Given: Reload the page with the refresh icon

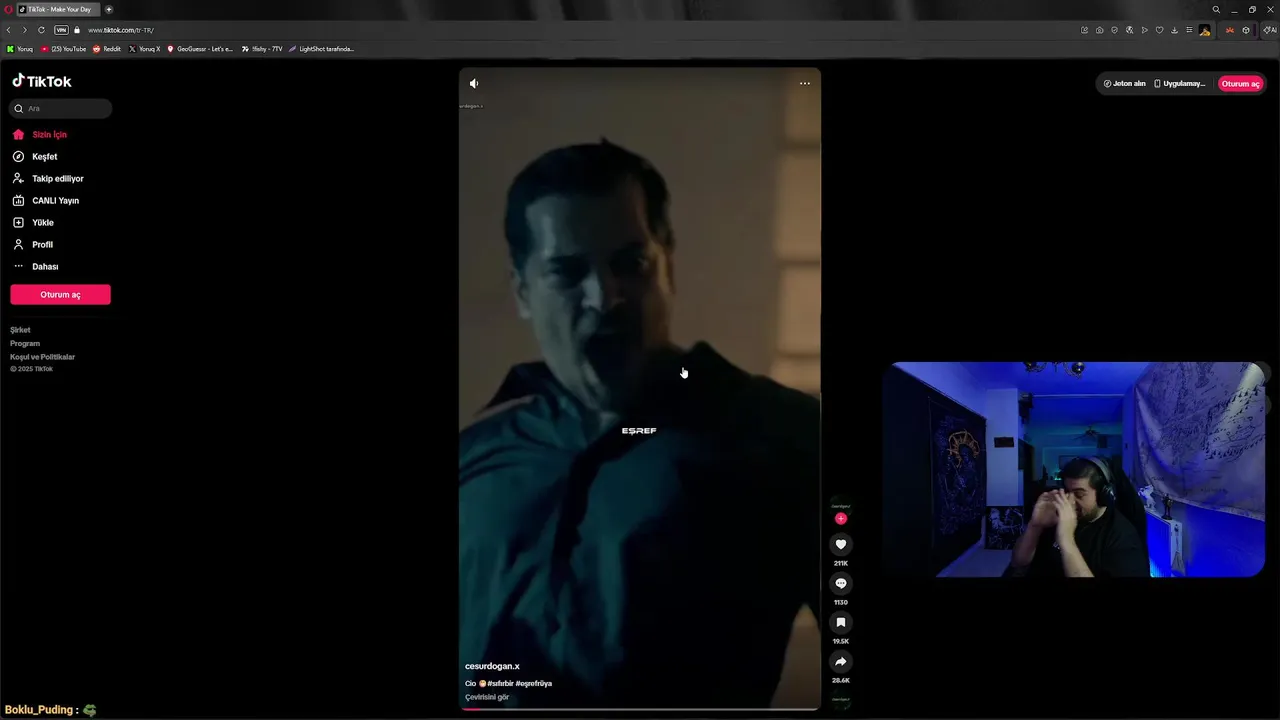Looking at the screenshot, I should point(41,30).
